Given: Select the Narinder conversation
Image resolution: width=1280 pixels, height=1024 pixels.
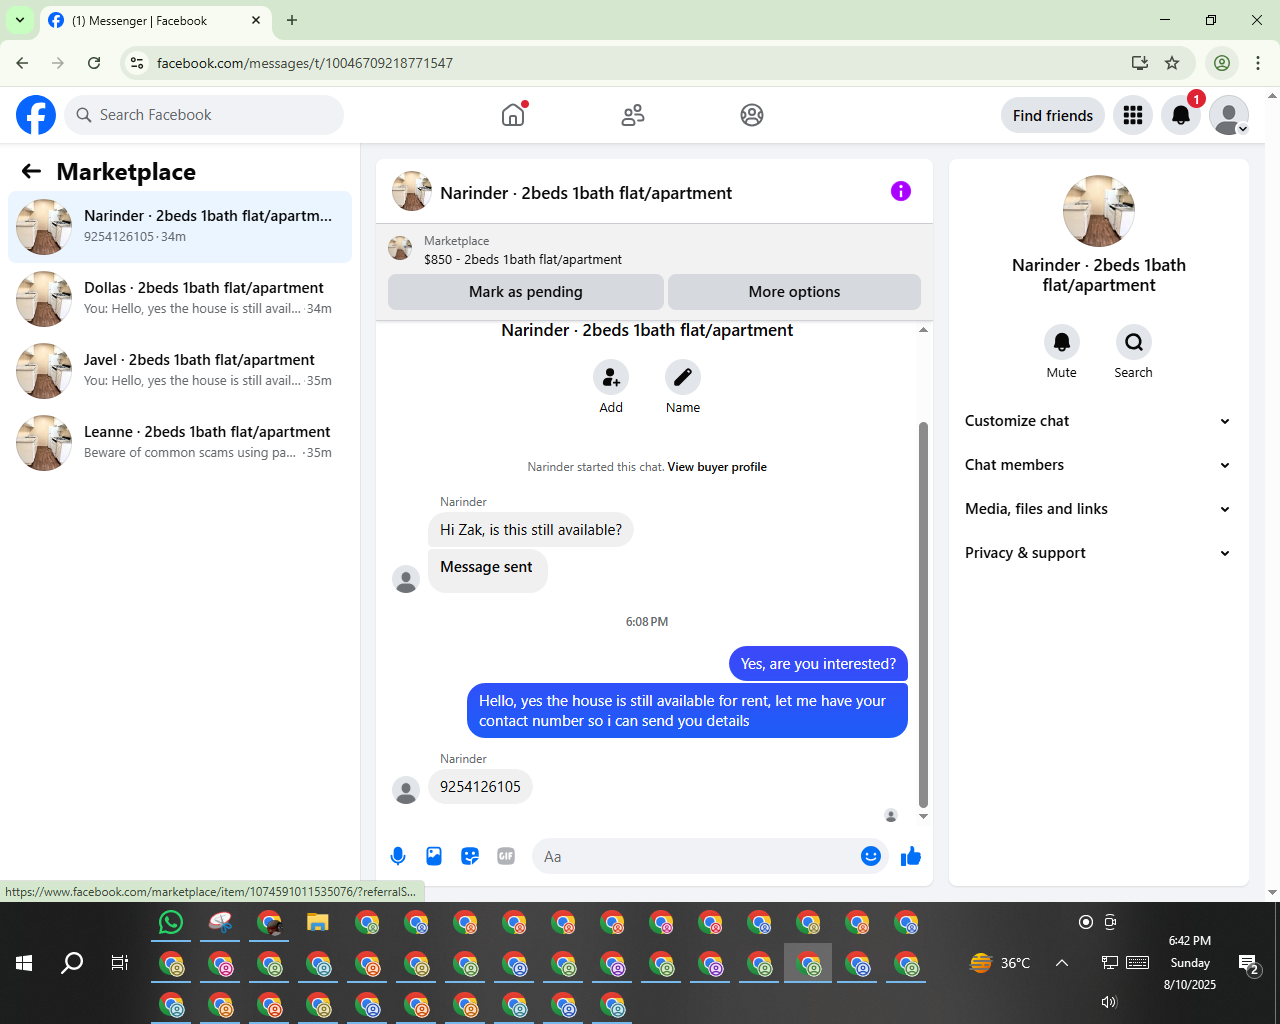Looking at the screenshot, I should 180,227.
